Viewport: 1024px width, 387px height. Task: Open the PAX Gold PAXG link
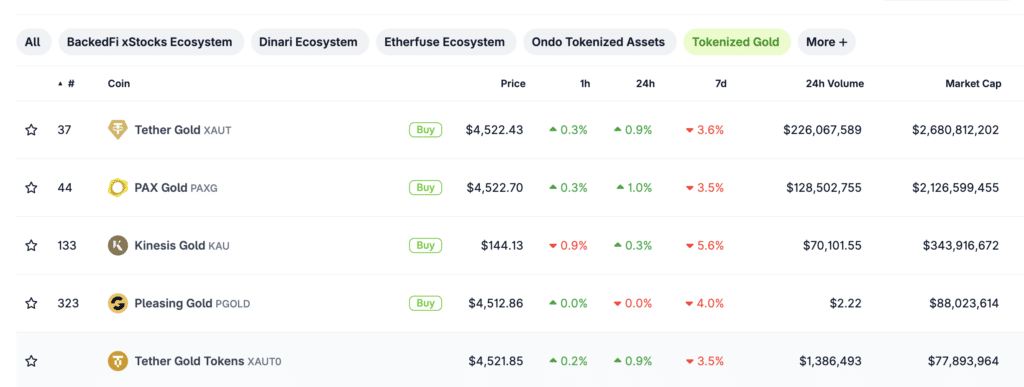point(176,188)
